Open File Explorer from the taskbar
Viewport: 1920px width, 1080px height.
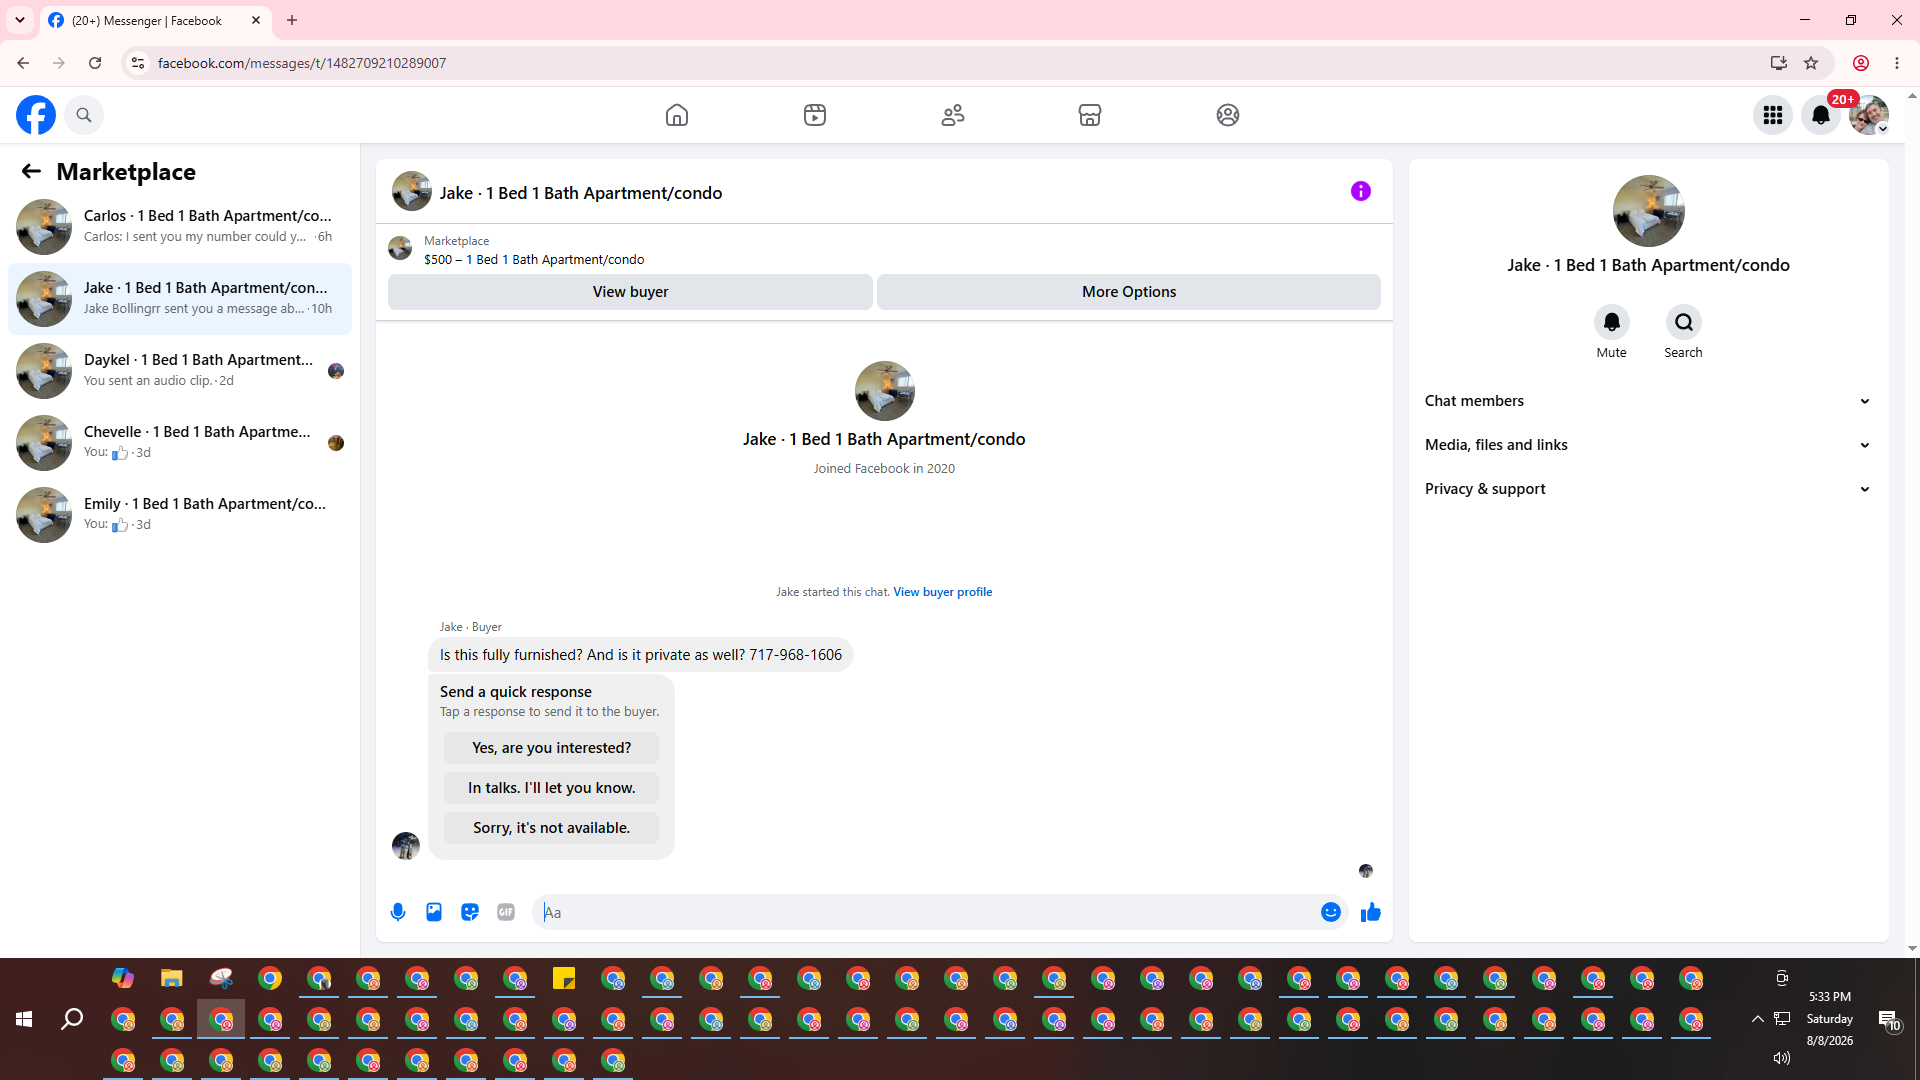[172, 978]
